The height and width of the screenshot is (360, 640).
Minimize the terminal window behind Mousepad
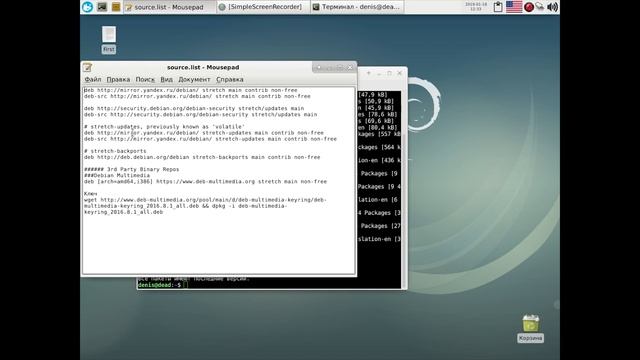379,73
